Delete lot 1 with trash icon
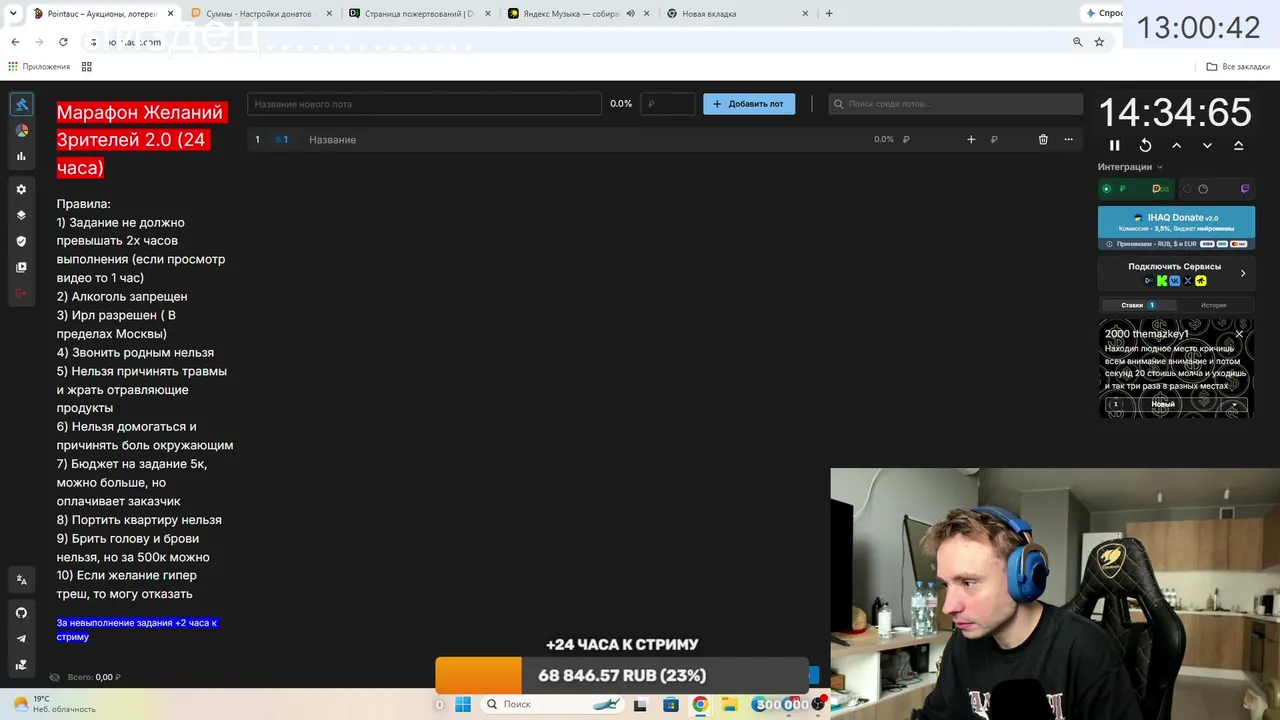The width and height of the screenshot is (1280, 720). pyautogui.click(x=1043, y=140)
